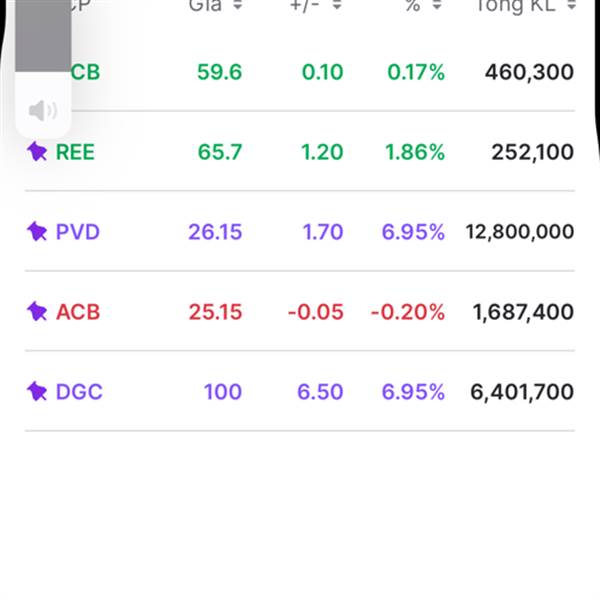The width and height of the screenshot is (600, 600).
Task: Select DGC price 100
Action: (x=223, y=391)
